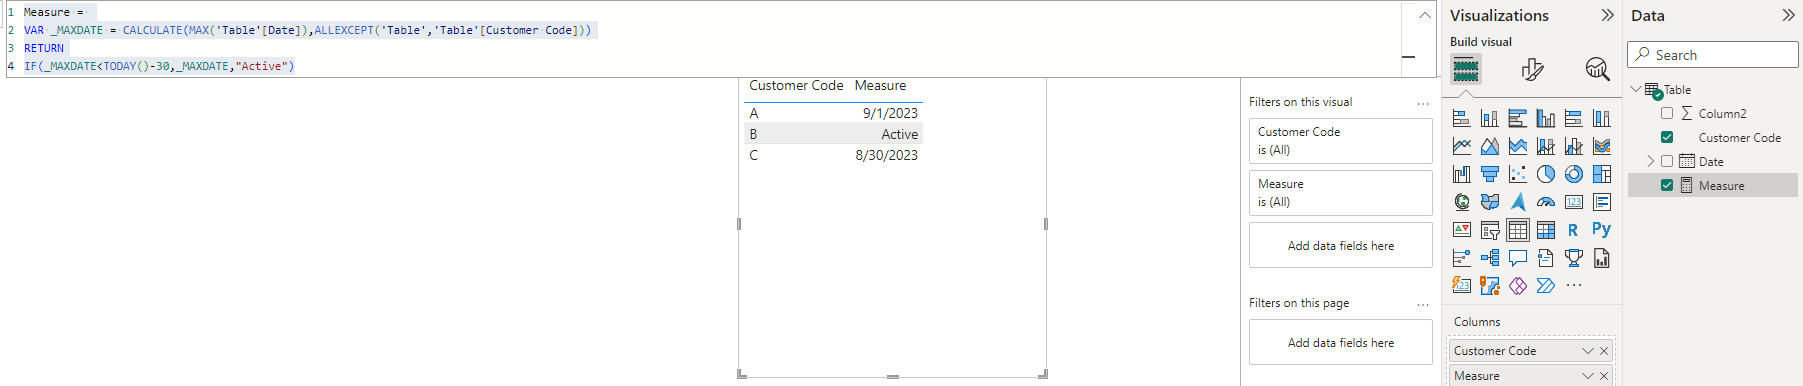Select the stacked column chart visual
The image size is (1803, 386).
[x=1489, y=118]
